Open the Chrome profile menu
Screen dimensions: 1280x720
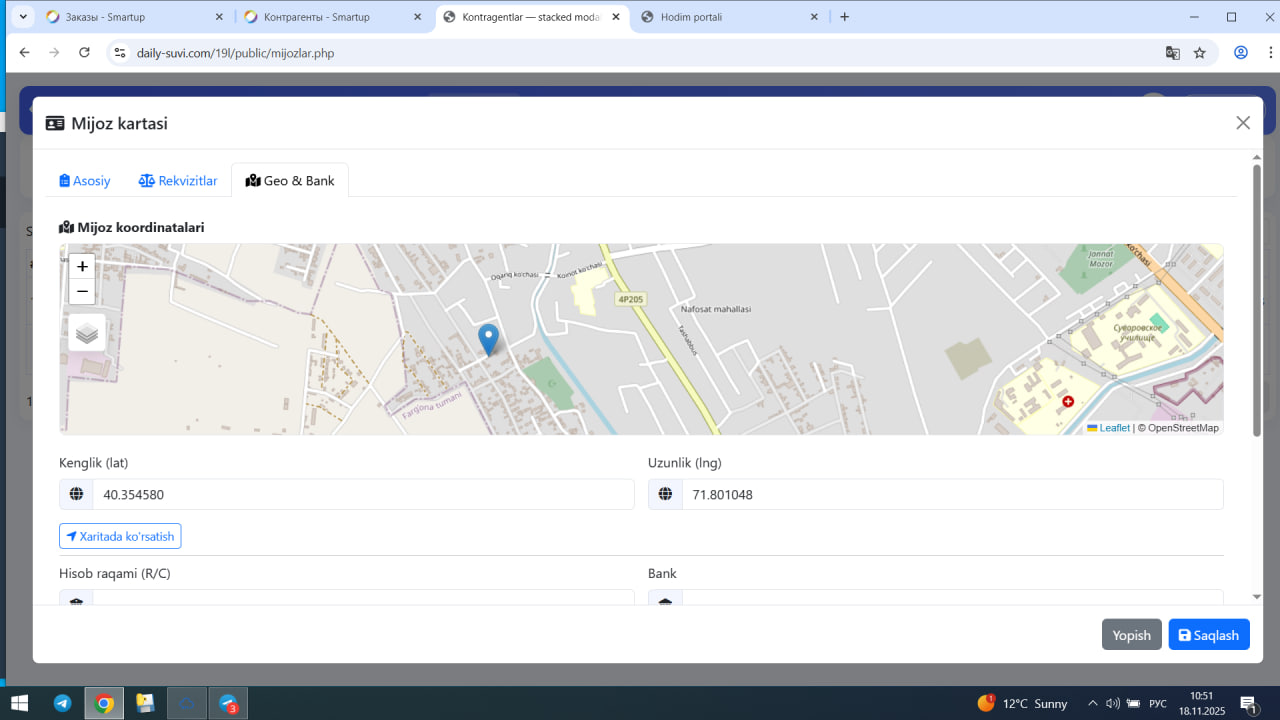pyautogui.click(x=1241, y=53)
